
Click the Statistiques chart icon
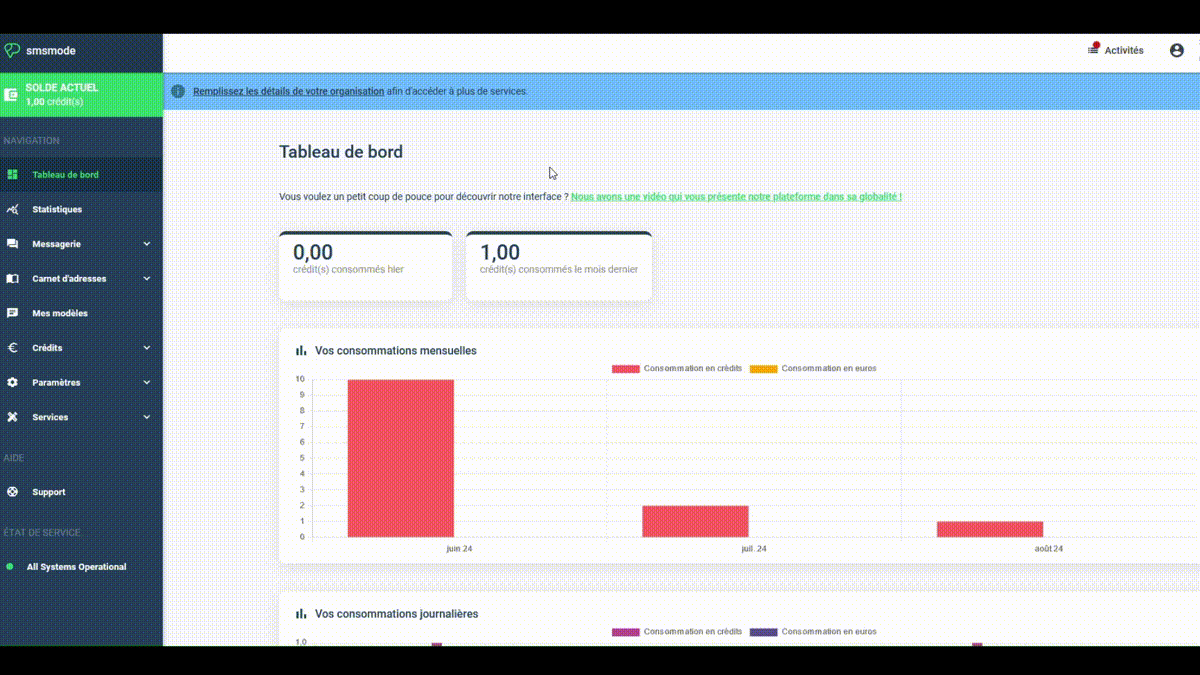(13, 210)
